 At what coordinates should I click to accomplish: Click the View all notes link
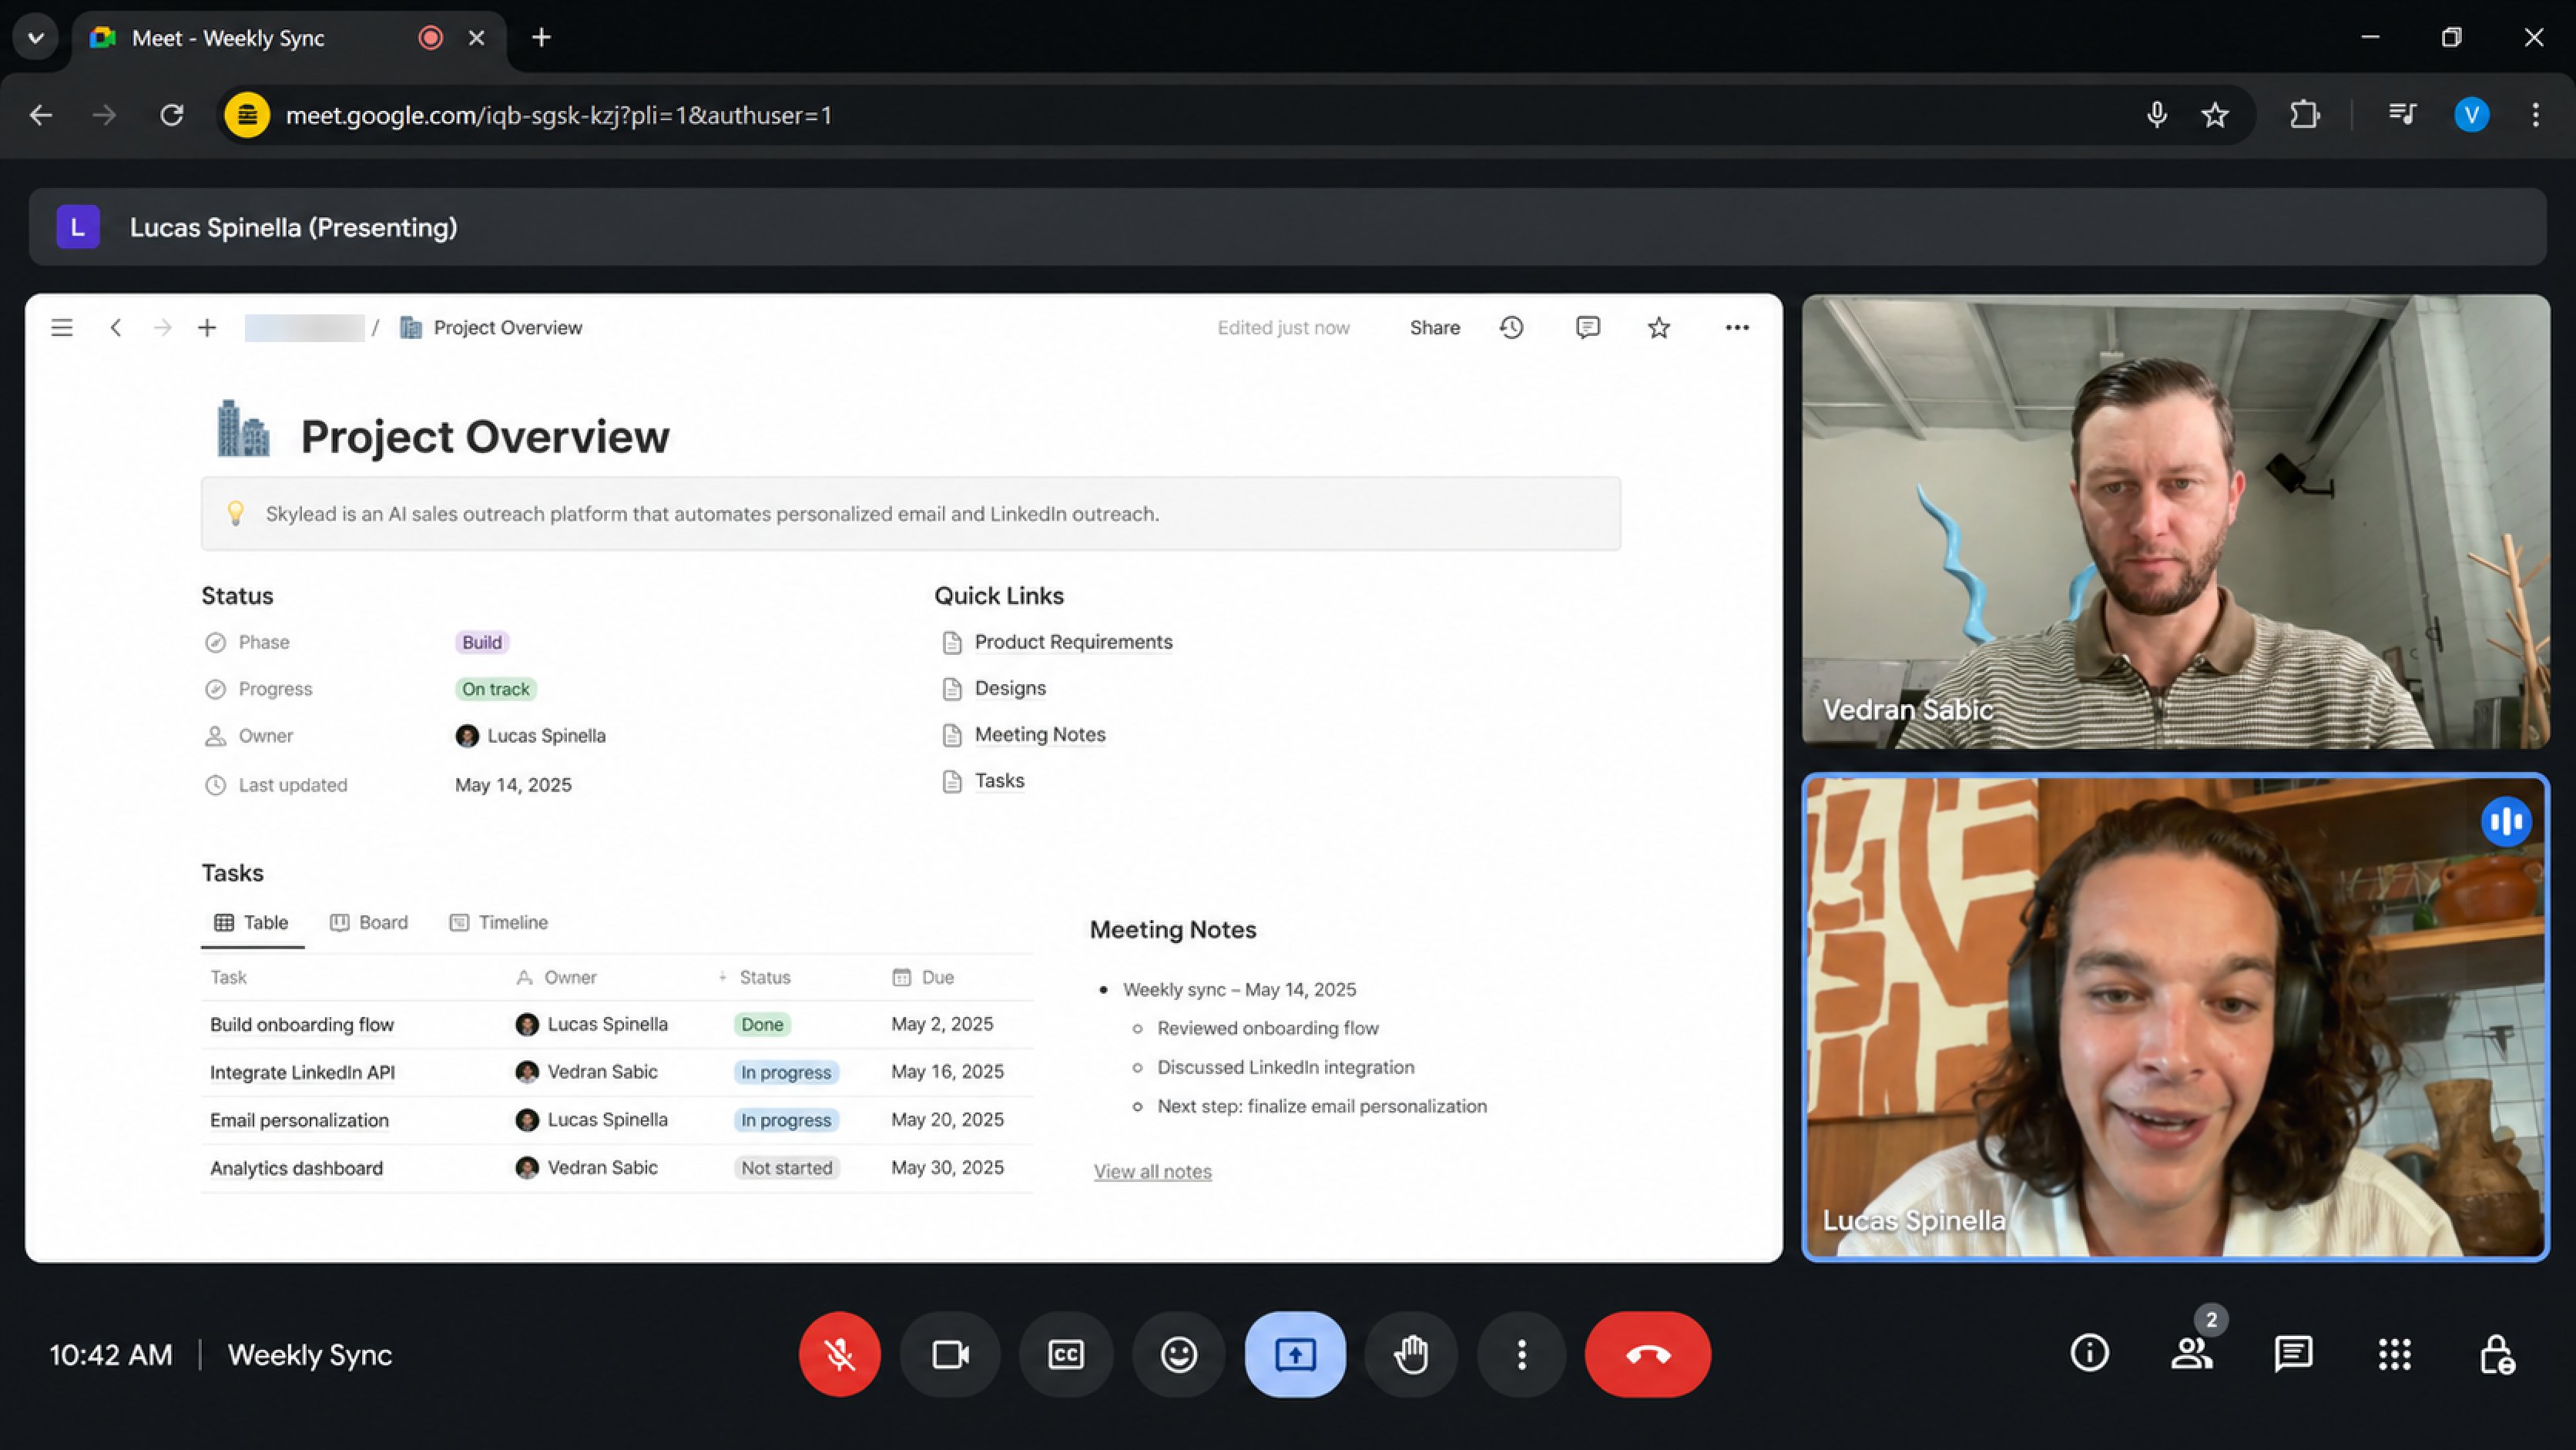point(1152,1171)
